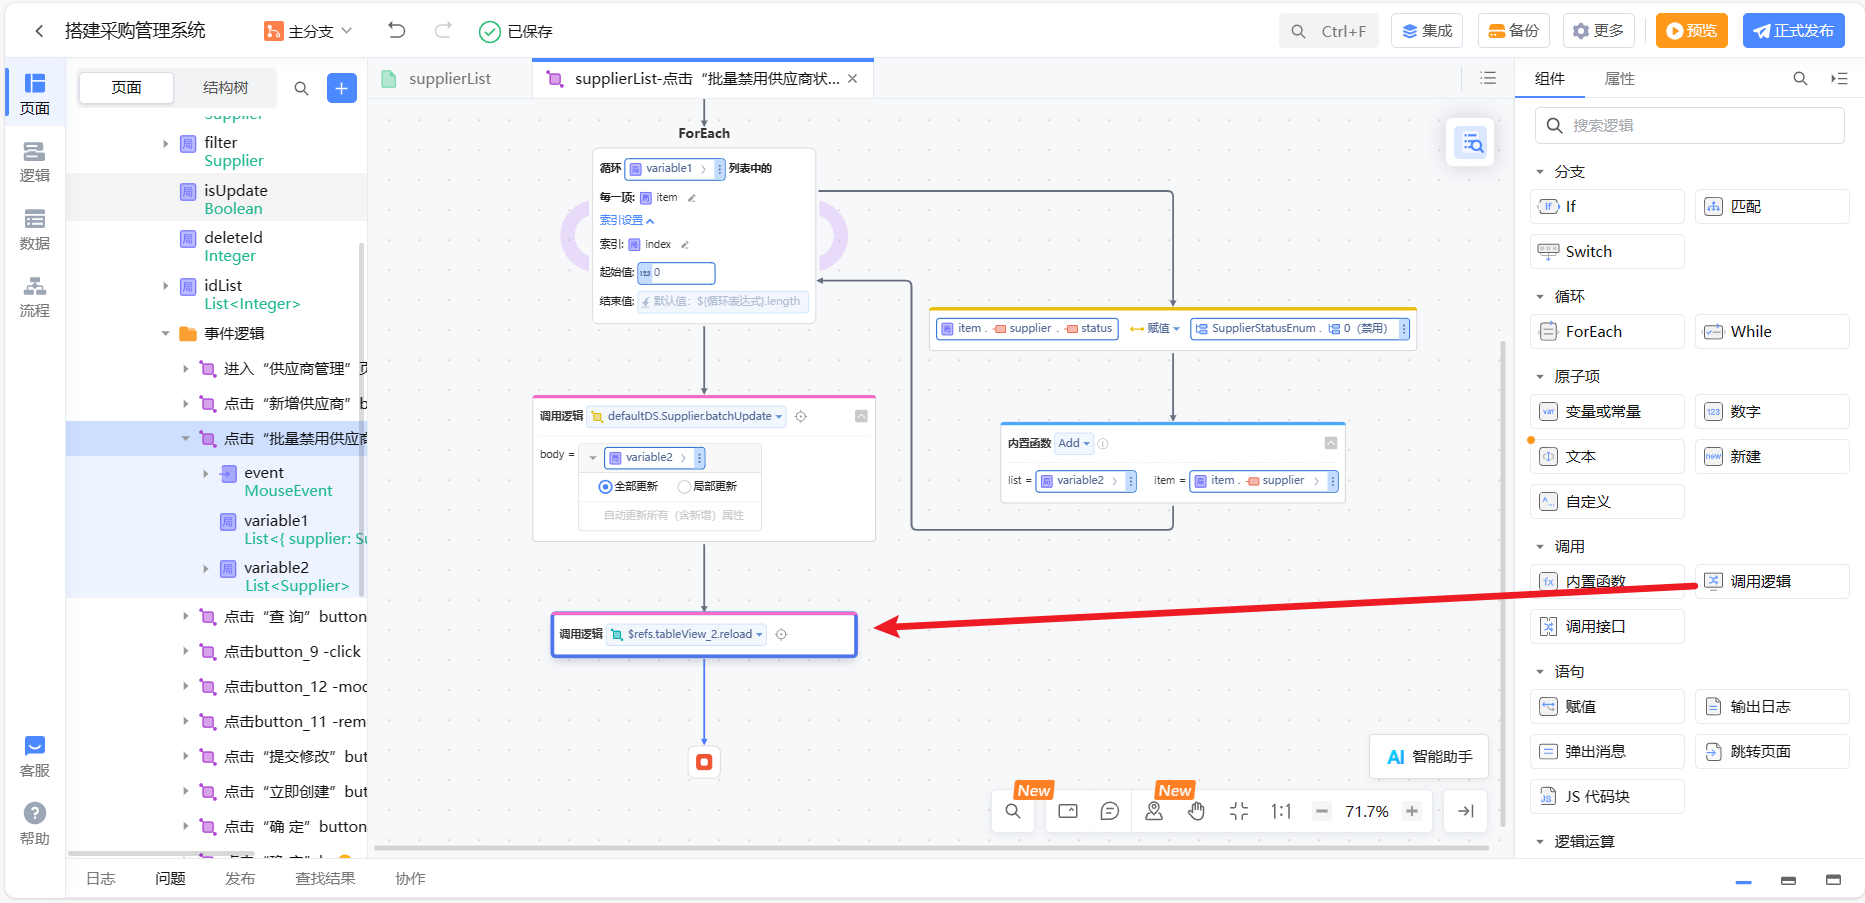The width and height of the screenshot is (1865, 903).
Task: Collapse the bottom toolbar with the arrow
Action: point(1466,811)
